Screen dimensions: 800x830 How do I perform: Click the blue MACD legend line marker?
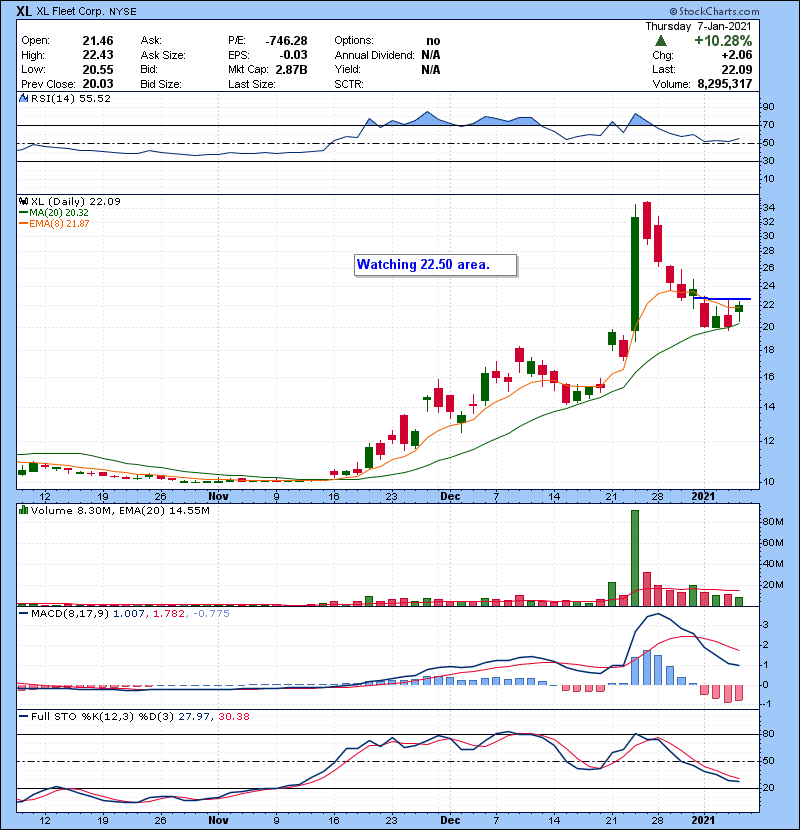pyautogui.click(x=23, y=614)
